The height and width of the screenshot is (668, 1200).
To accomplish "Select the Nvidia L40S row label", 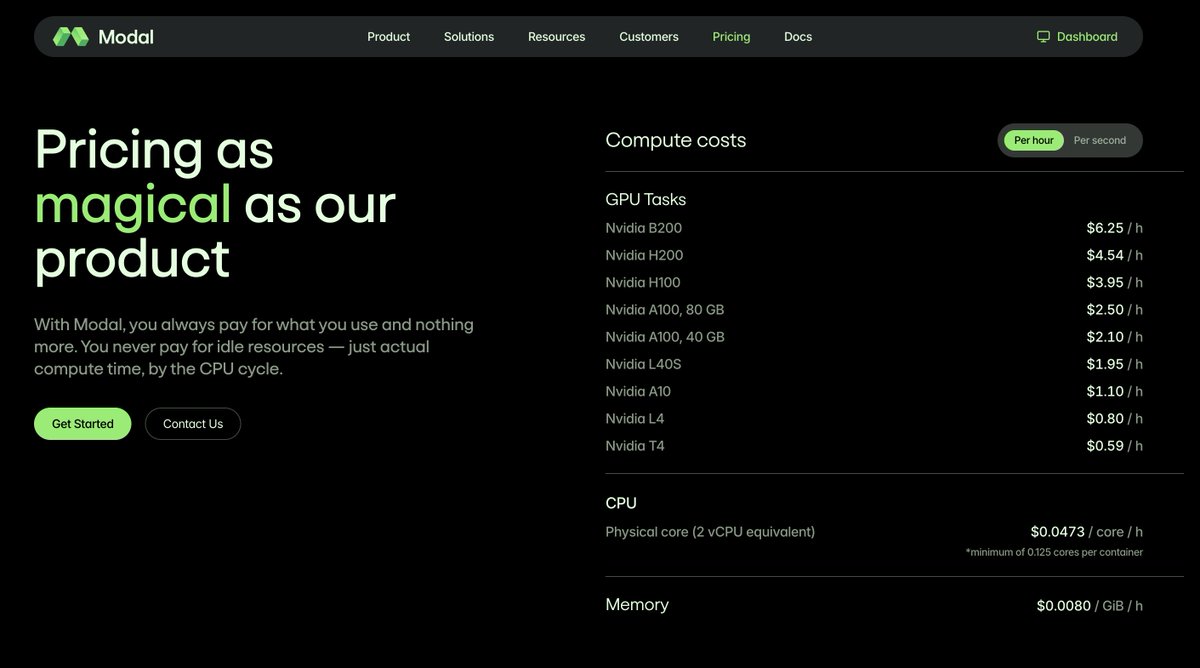I will pyautogui.click(x=643, y=364).
